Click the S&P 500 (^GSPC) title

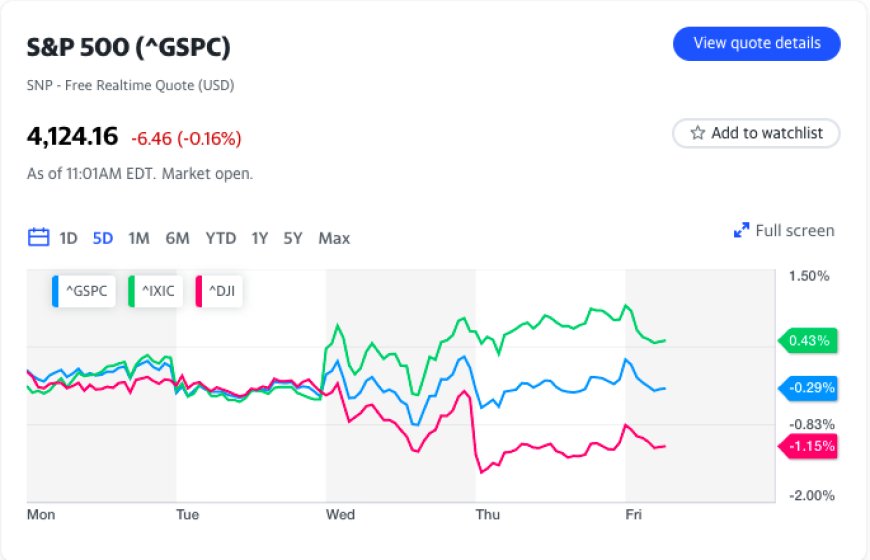131,48
